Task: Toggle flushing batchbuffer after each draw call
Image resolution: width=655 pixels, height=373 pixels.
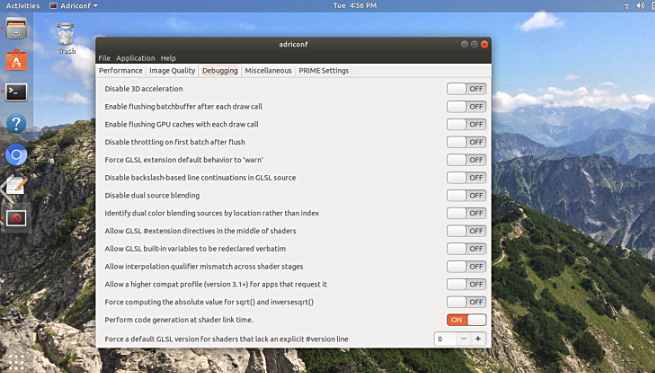Action: pyautogui.click(x=466, y=107)
